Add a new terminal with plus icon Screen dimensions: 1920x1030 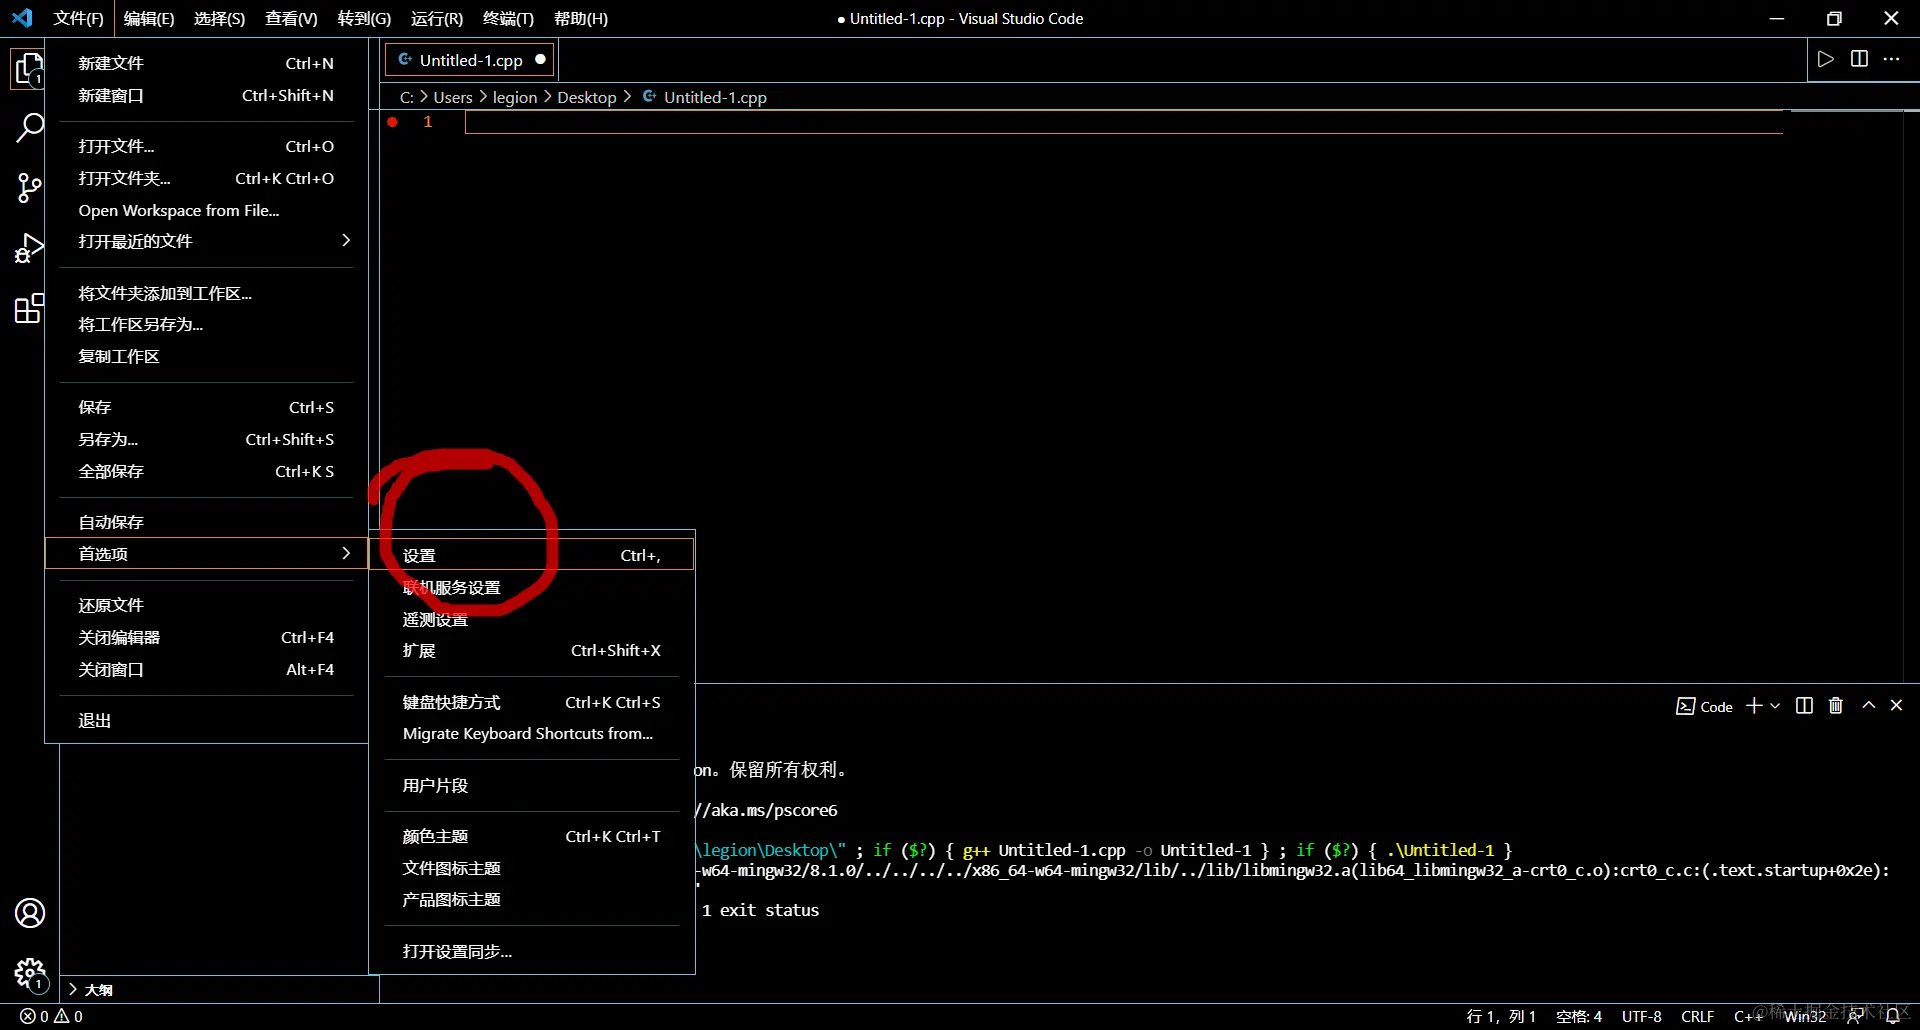coord(1754,706)
